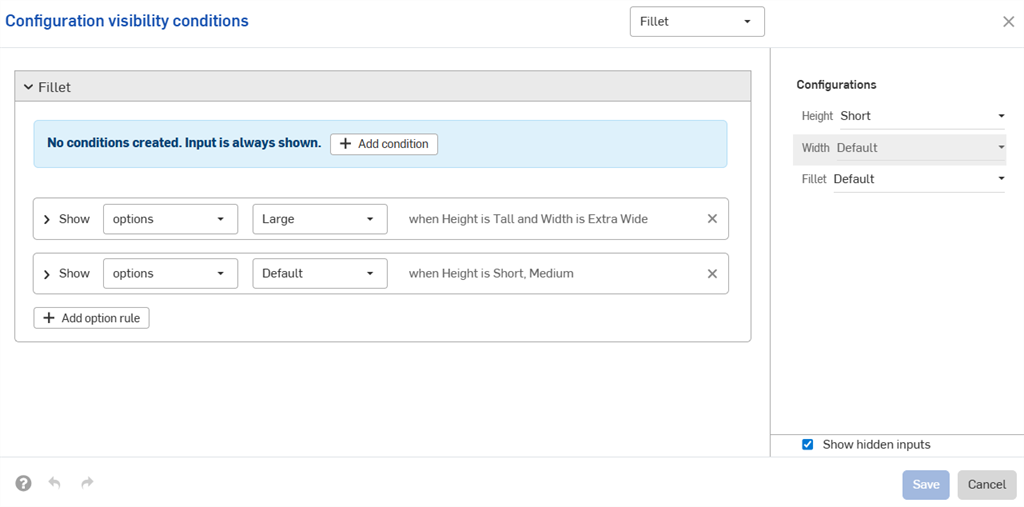Open the Width configuration dropdown
Viewport: 1024px width, 507px height.
click(921, 148)
